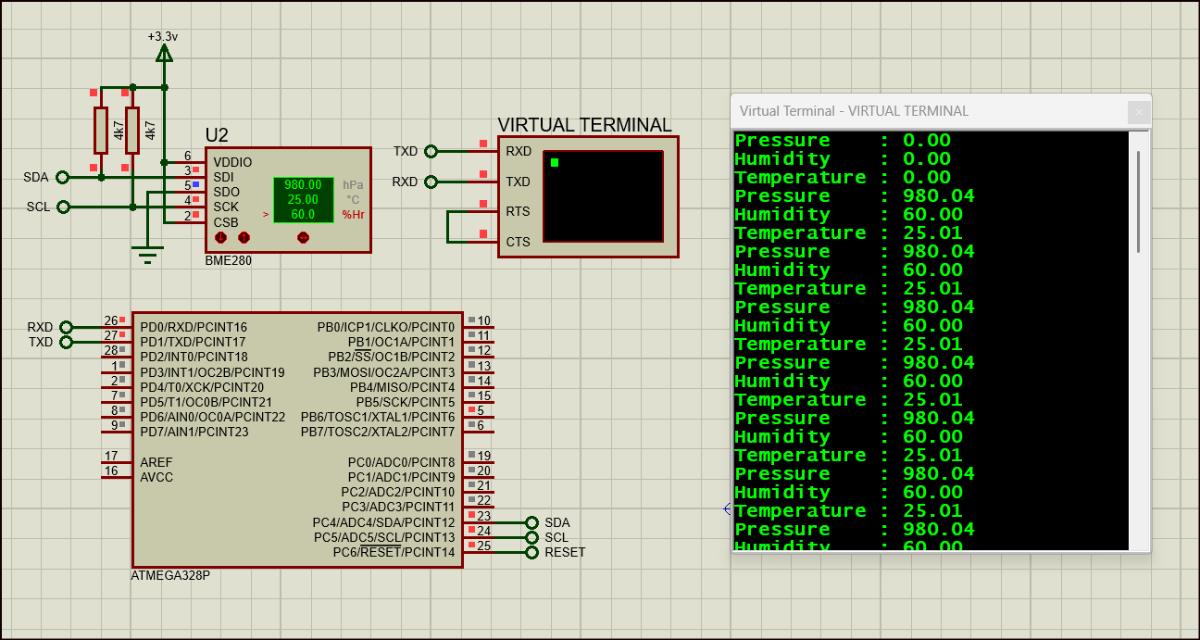Click the RXD terminal on ATmega pin 26
Image resolution: width=1200 pixels, height=640 pixels.
tap(66, 327)
